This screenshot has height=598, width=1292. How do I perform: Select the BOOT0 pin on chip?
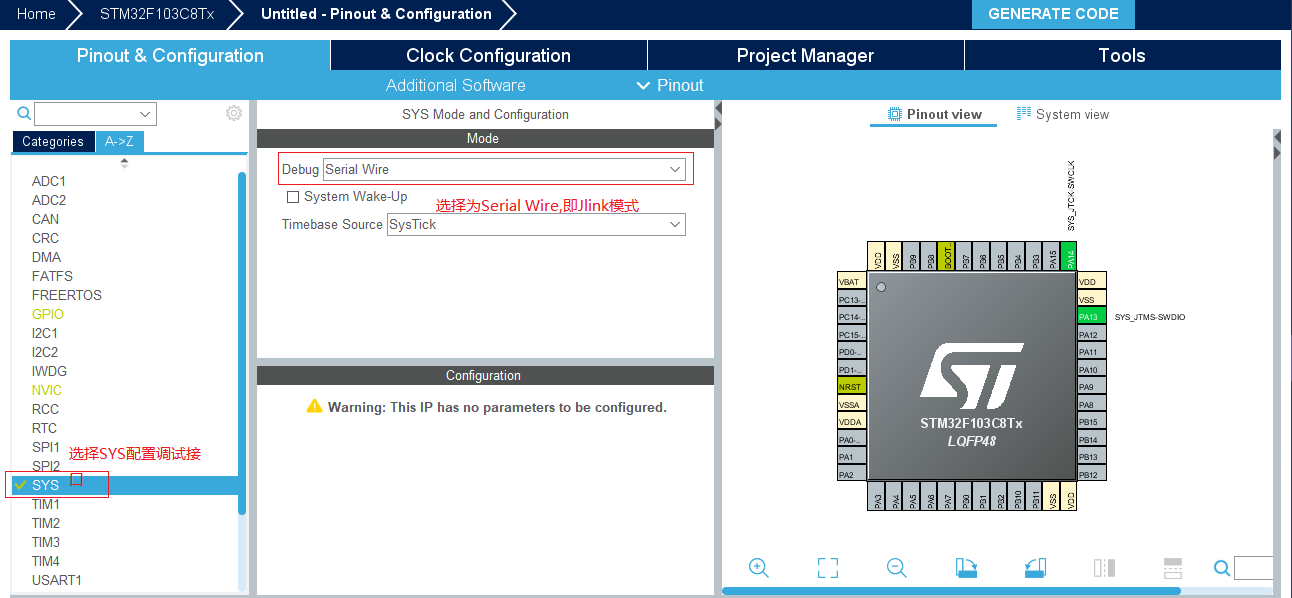(947, 256)
